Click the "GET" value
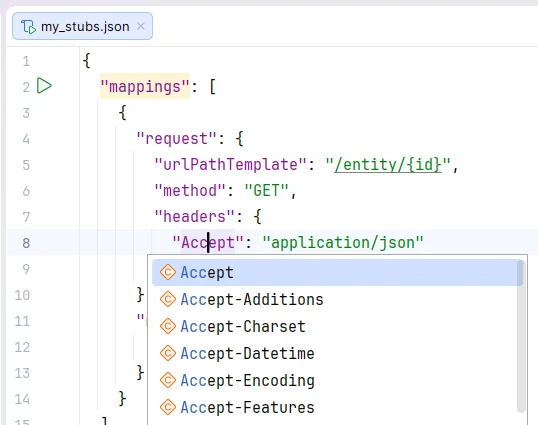This screenshot has width=538, height=425. 266,191
